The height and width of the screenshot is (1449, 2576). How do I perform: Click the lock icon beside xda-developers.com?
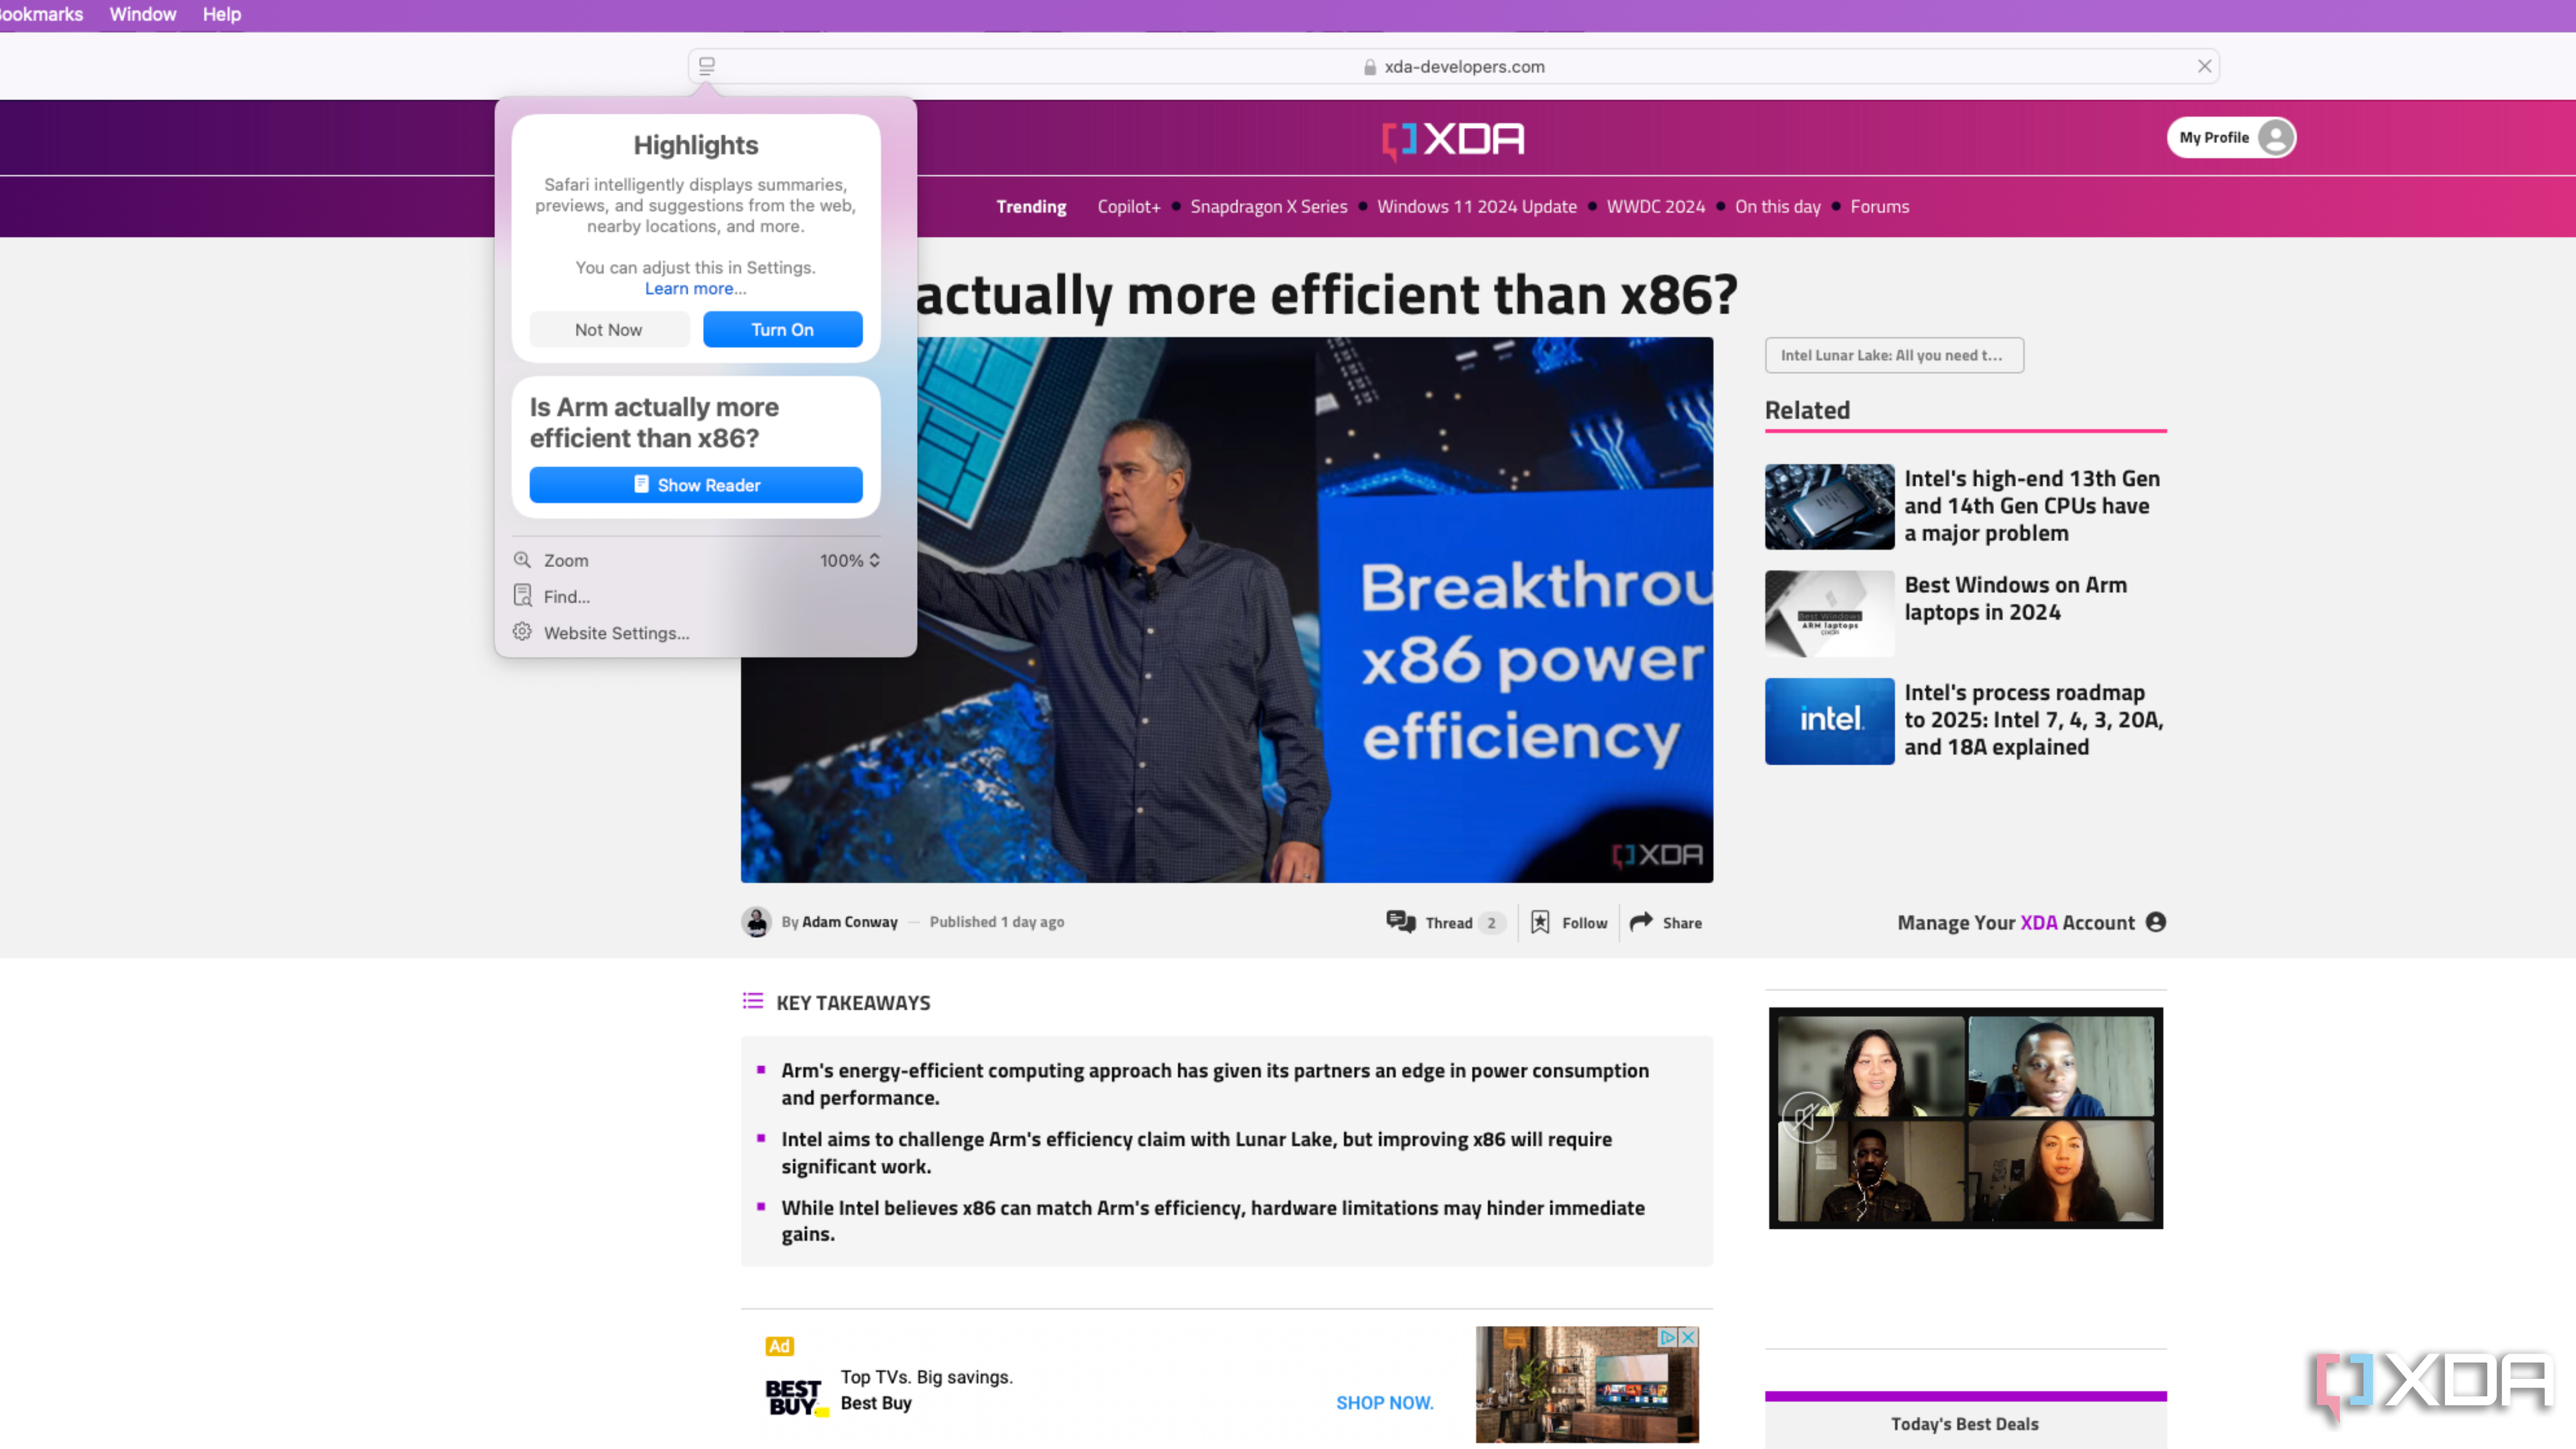[x=1369, y=67]
